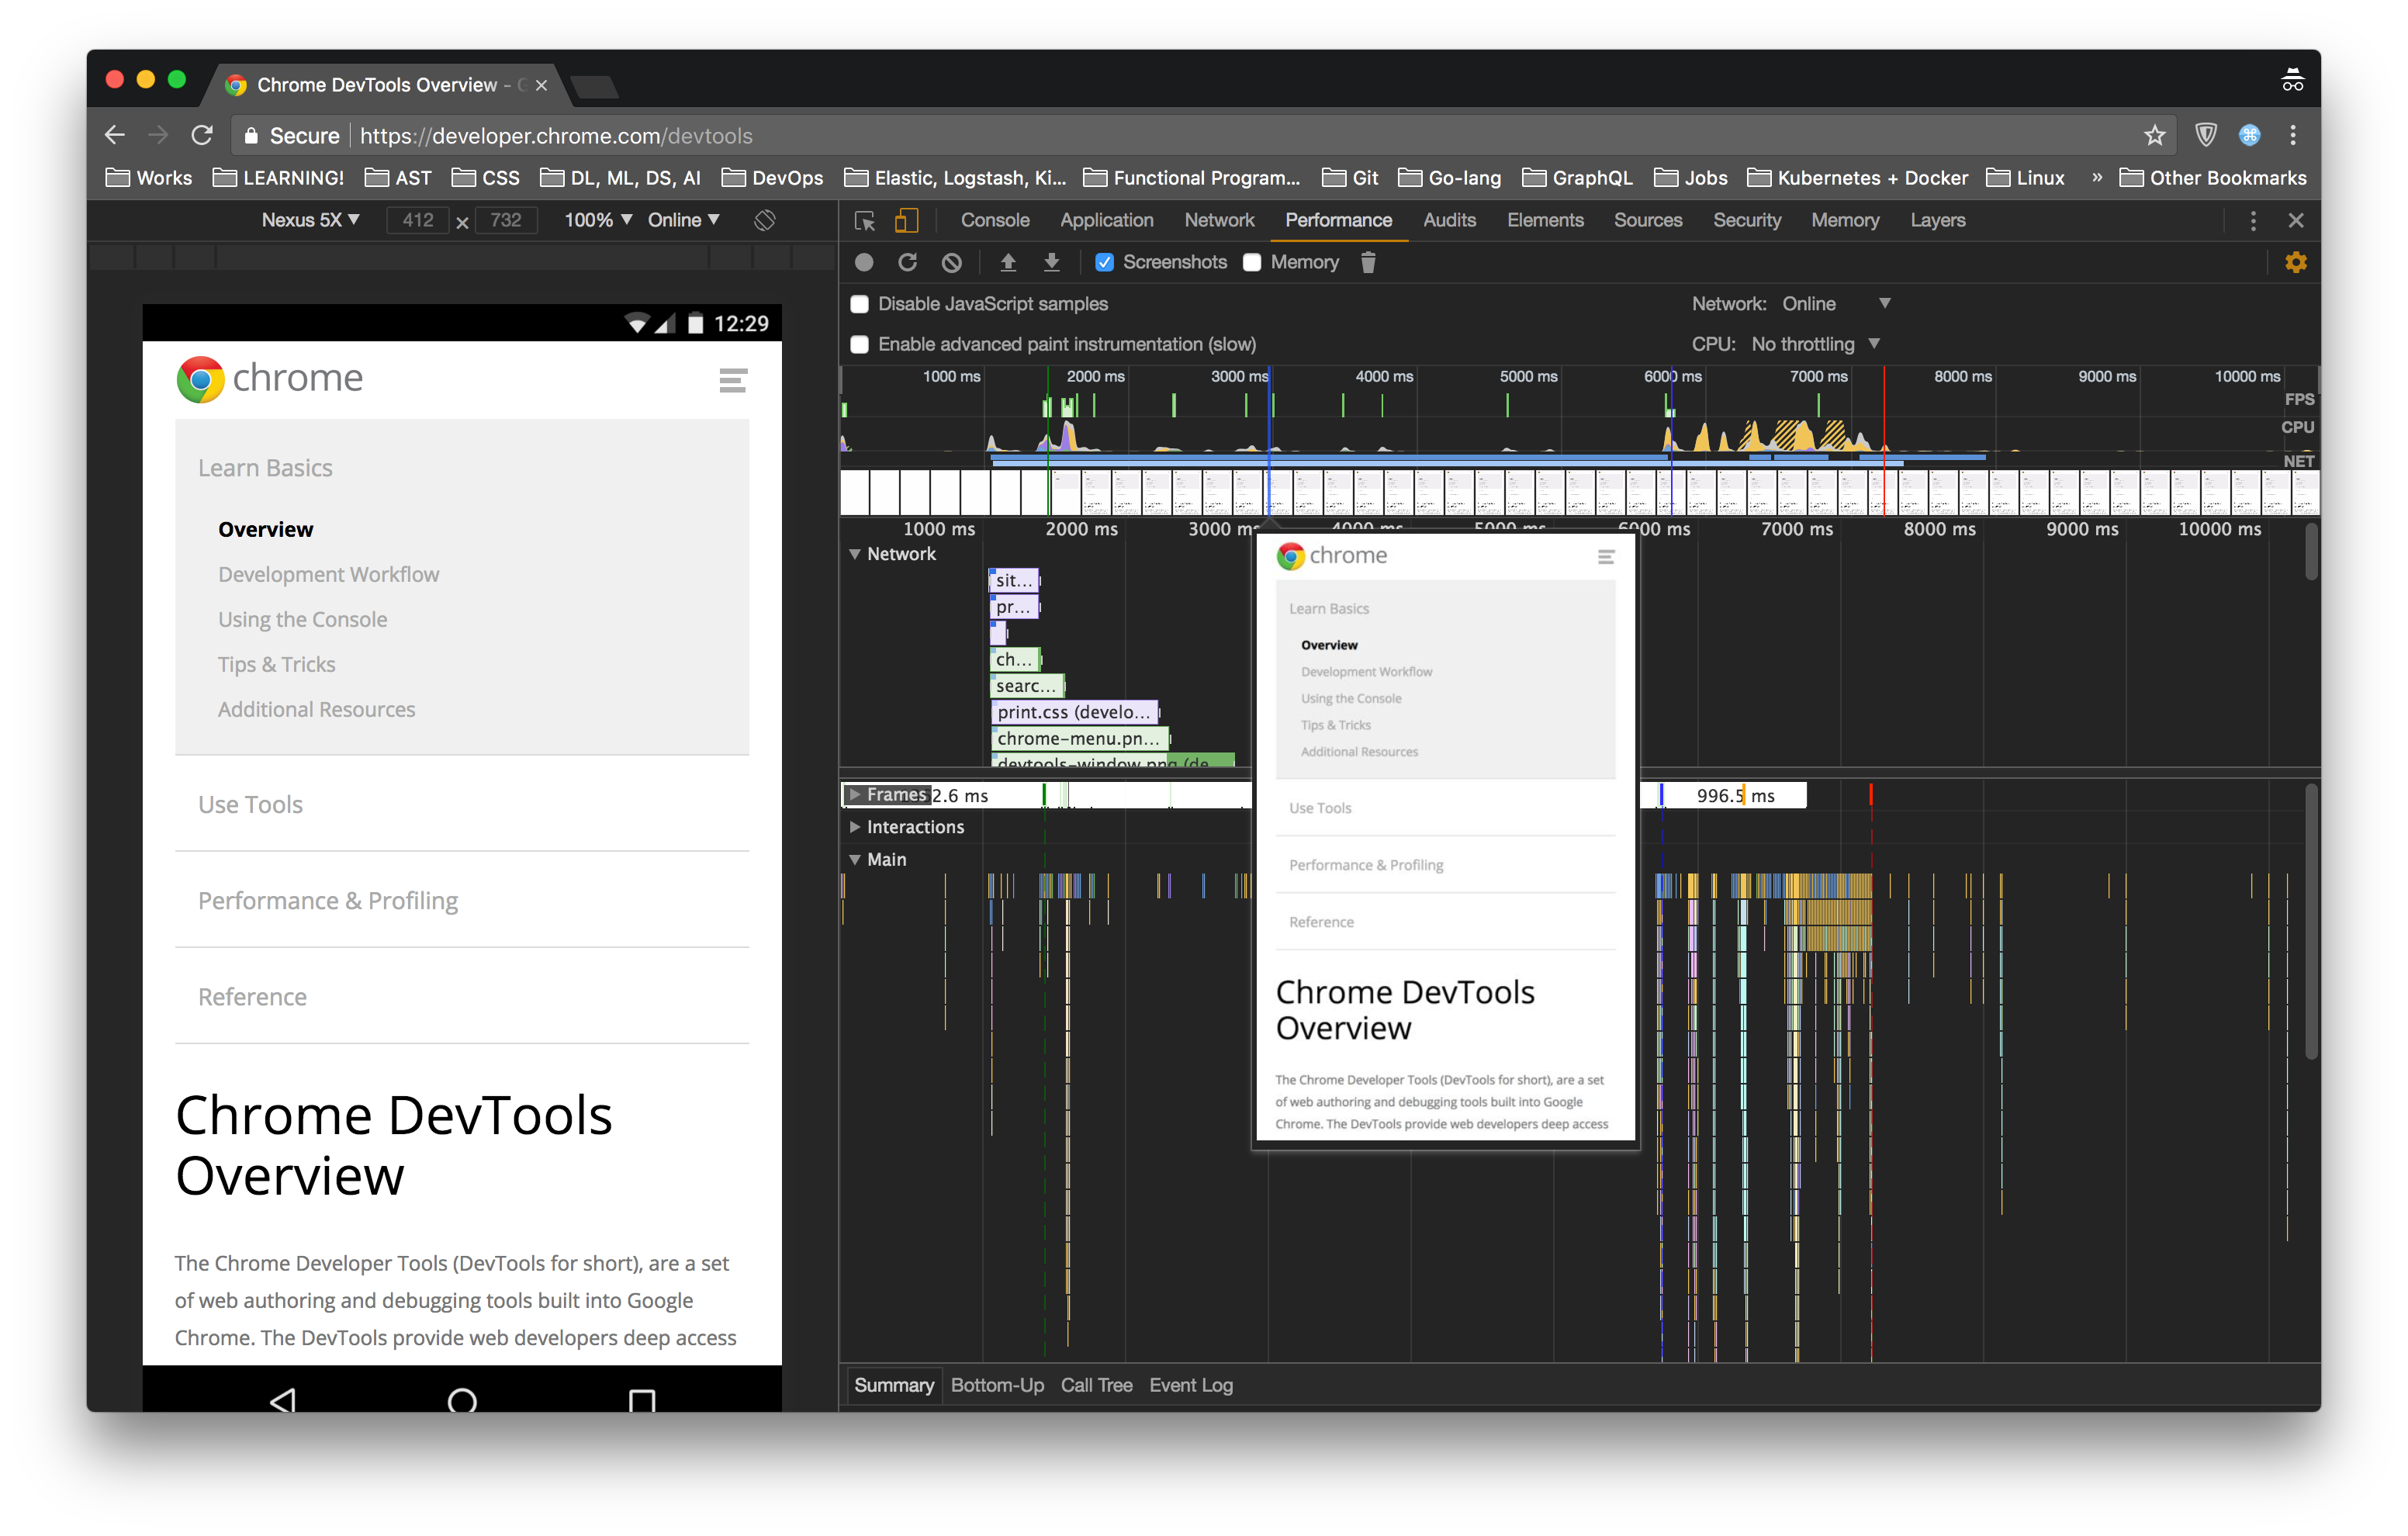The image size is (2408, 1536).
Task: Click the address bar URL
Action: 556,135
